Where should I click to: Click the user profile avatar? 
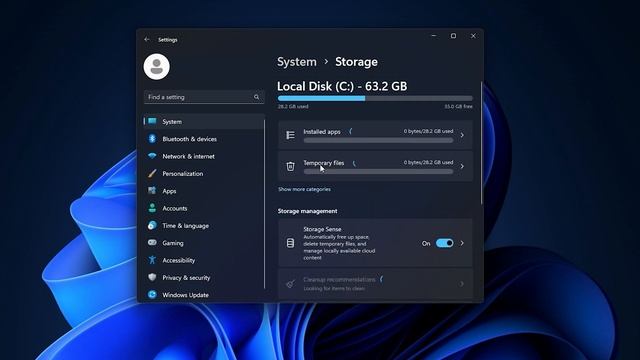(x=157, y=67)
